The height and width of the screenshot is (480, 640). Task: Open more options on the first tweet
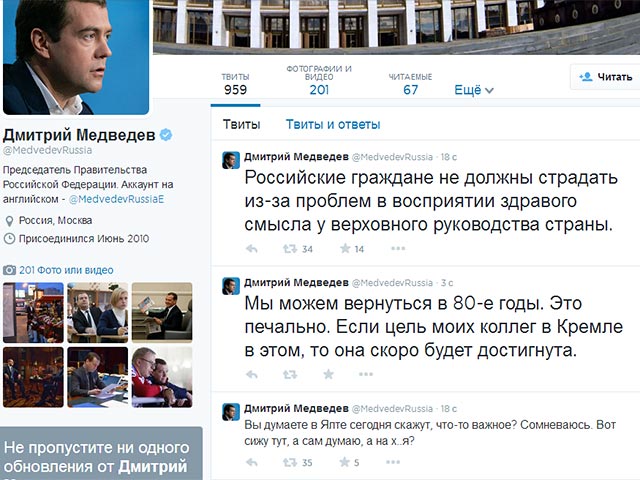coord(398,248)
